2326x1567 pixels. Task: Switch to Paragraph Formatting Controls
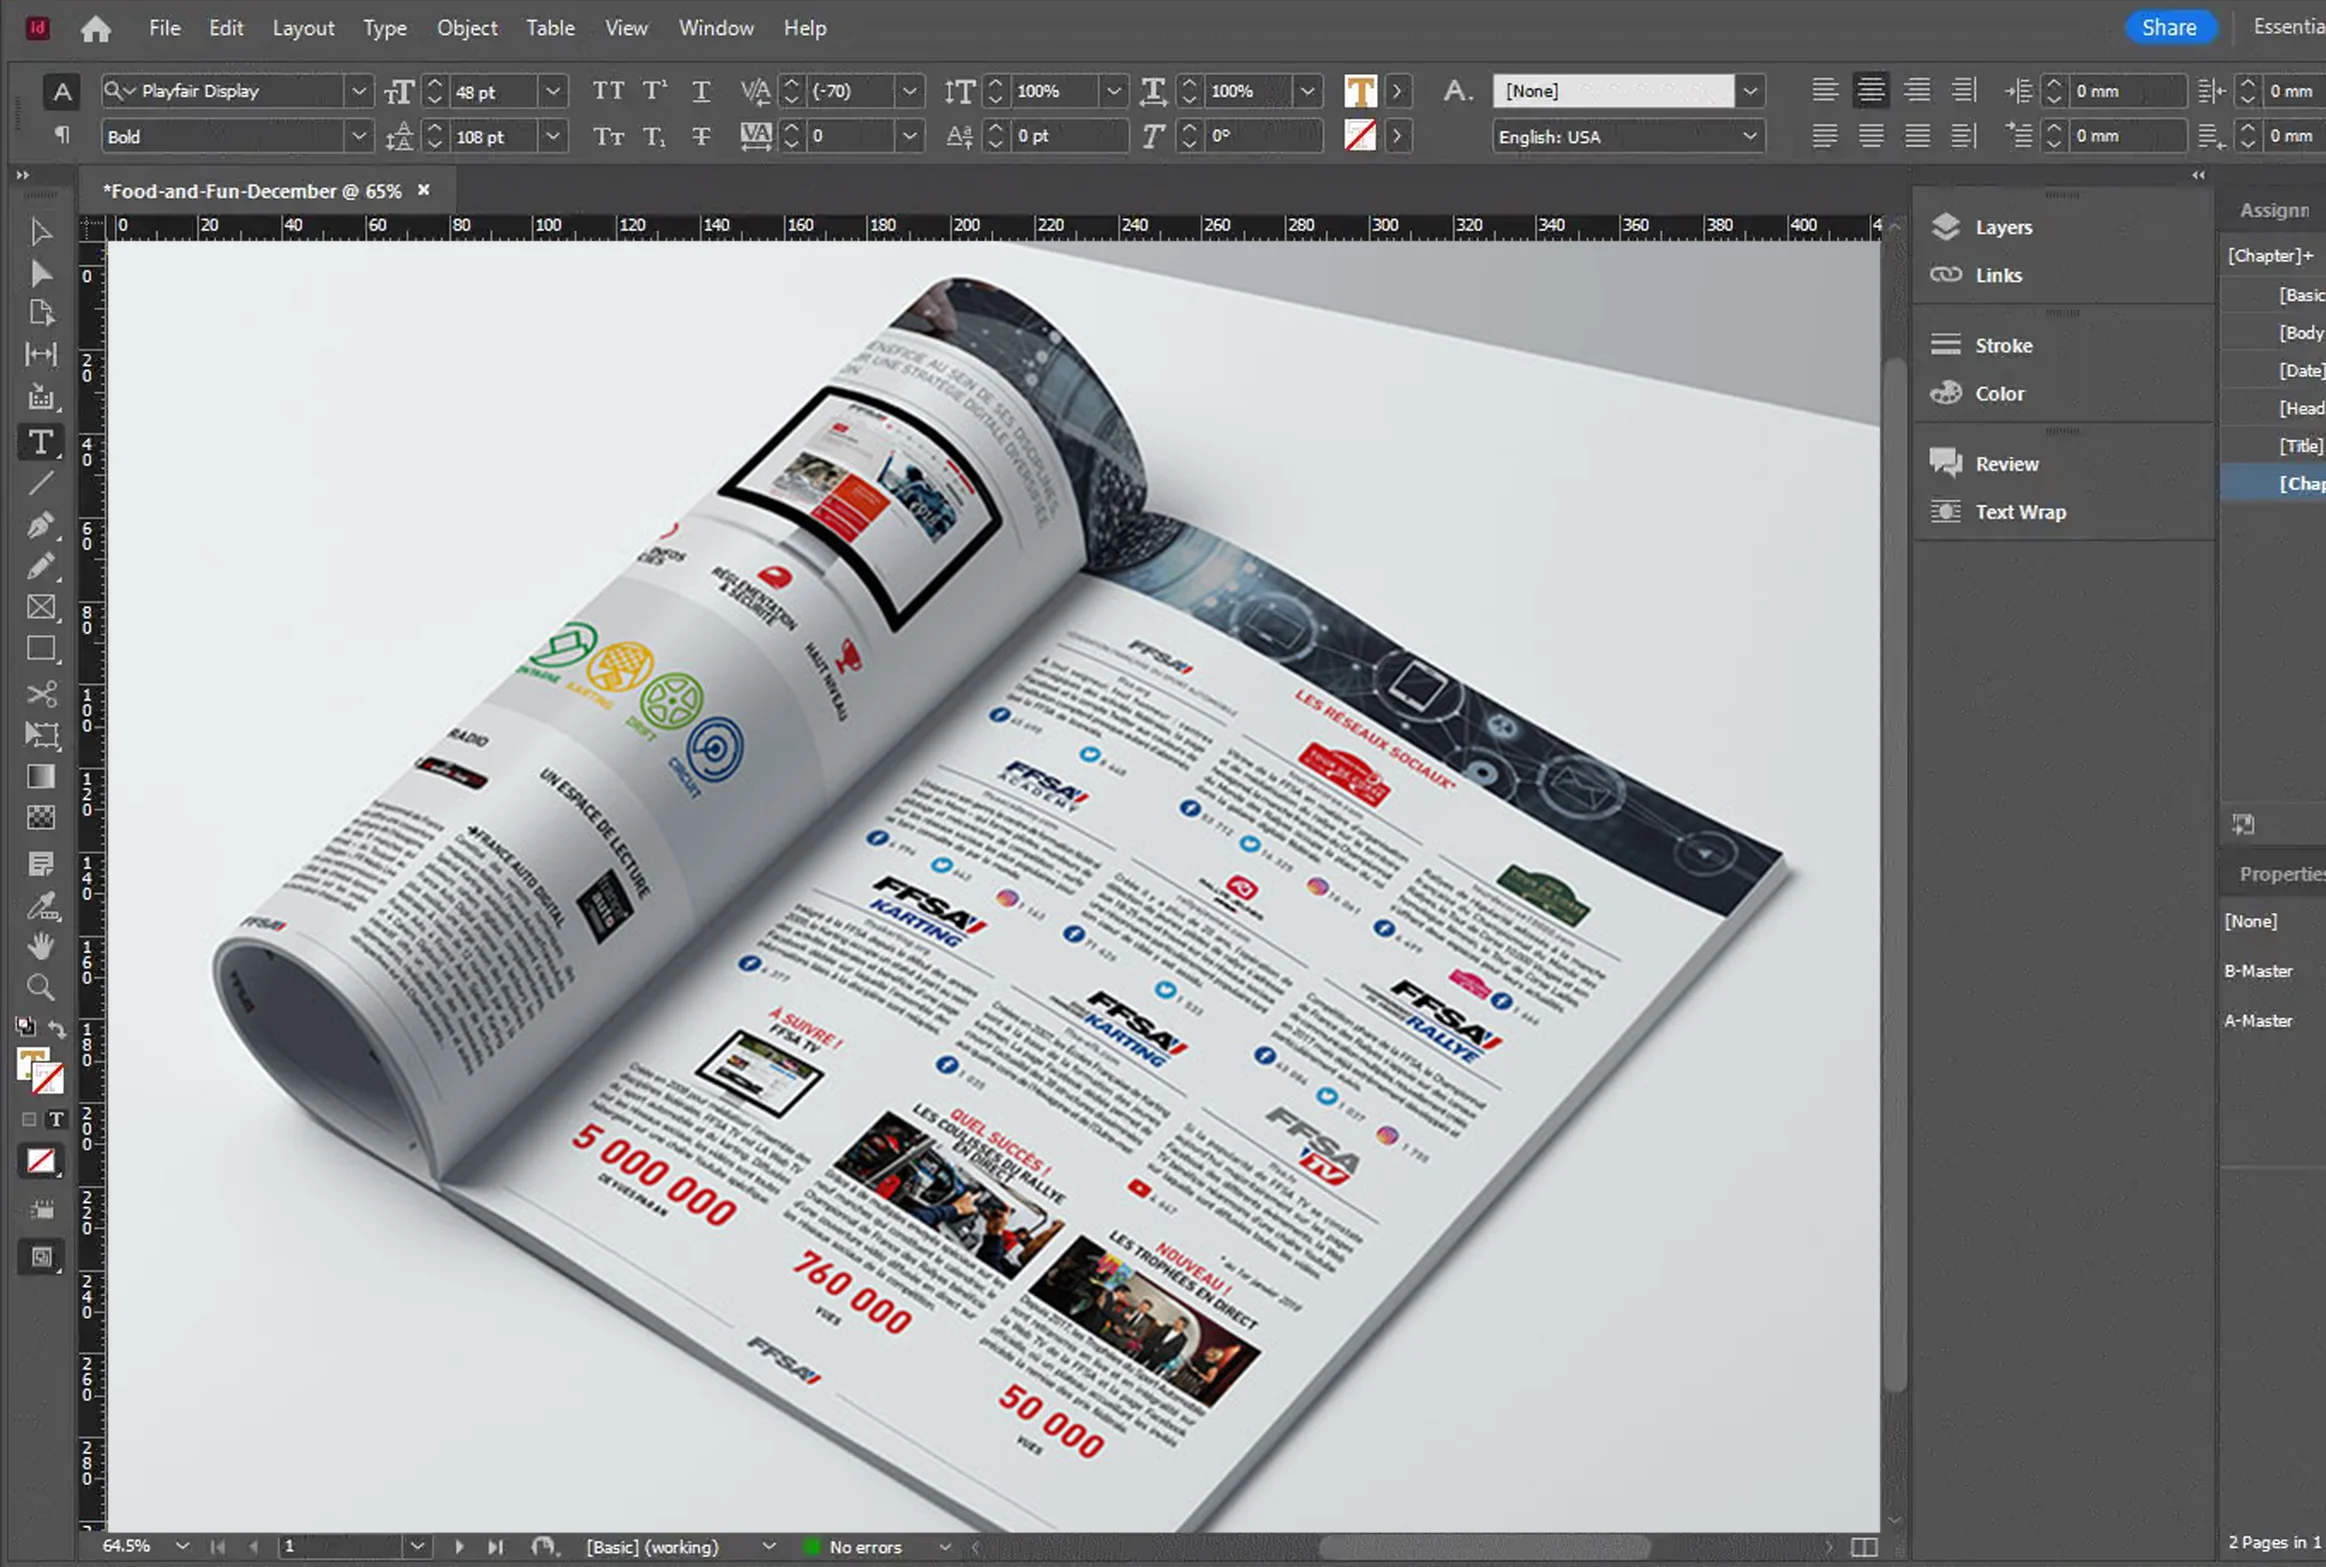click(61, 135)
